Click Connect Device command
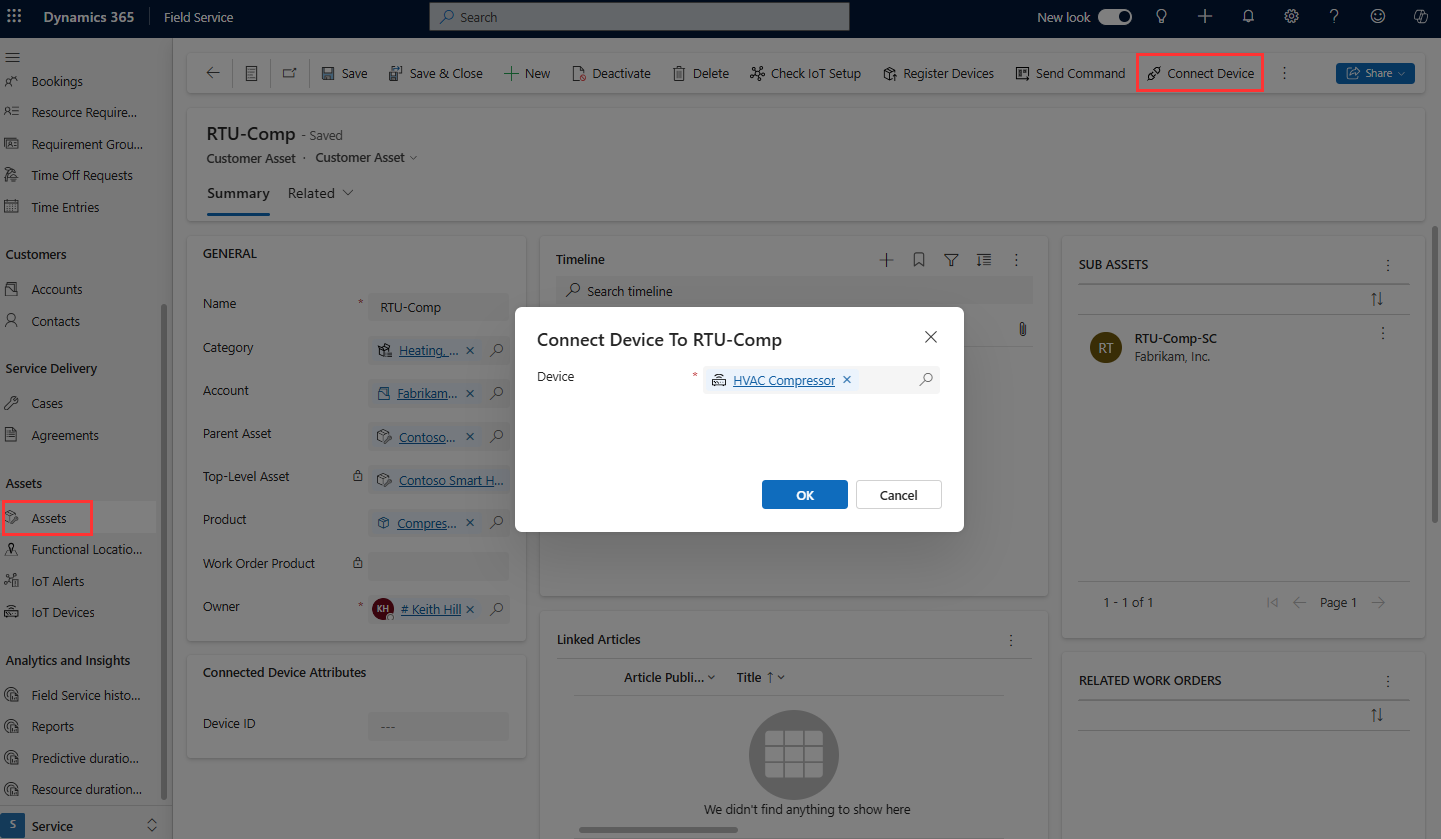1441x839 pixels. (x=1200, y=73)
